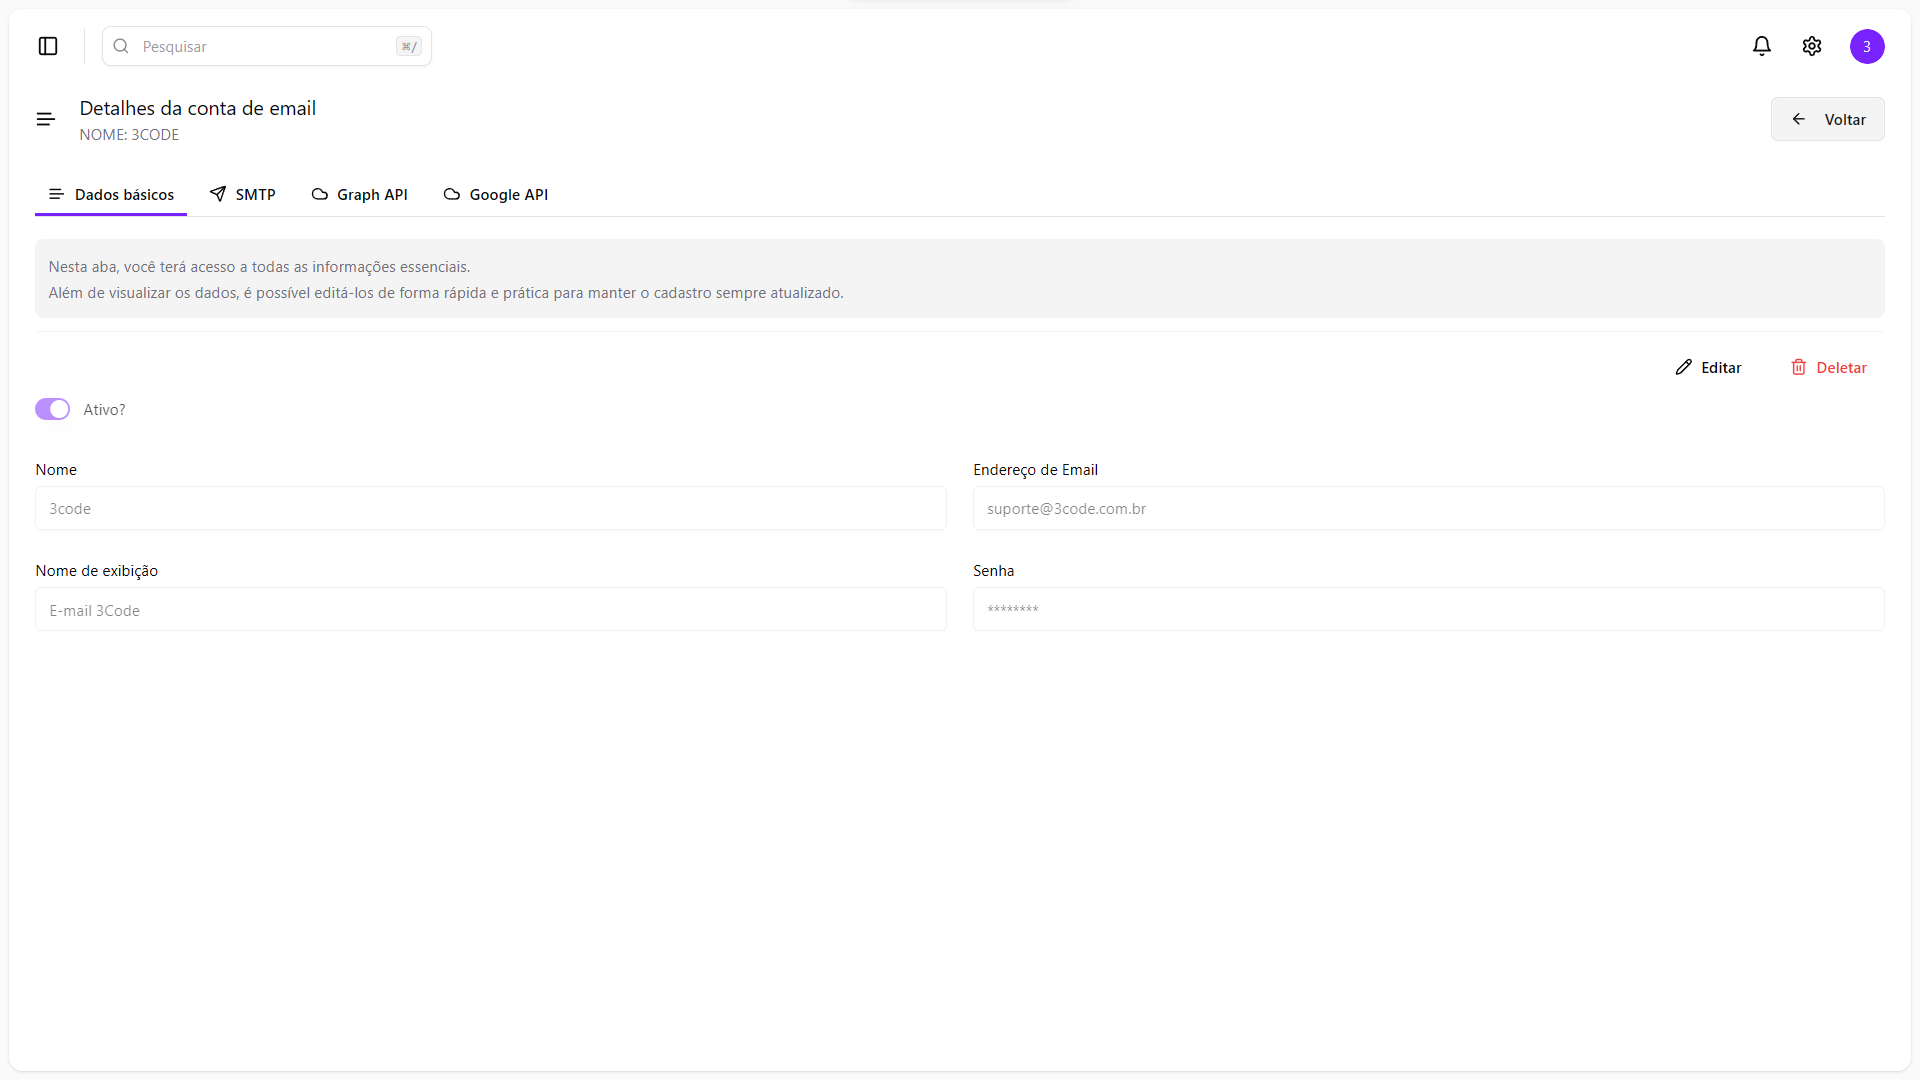Open notifications bell icon
The height and width of the screenshot is (1080, 1920).
(1762, 46)
